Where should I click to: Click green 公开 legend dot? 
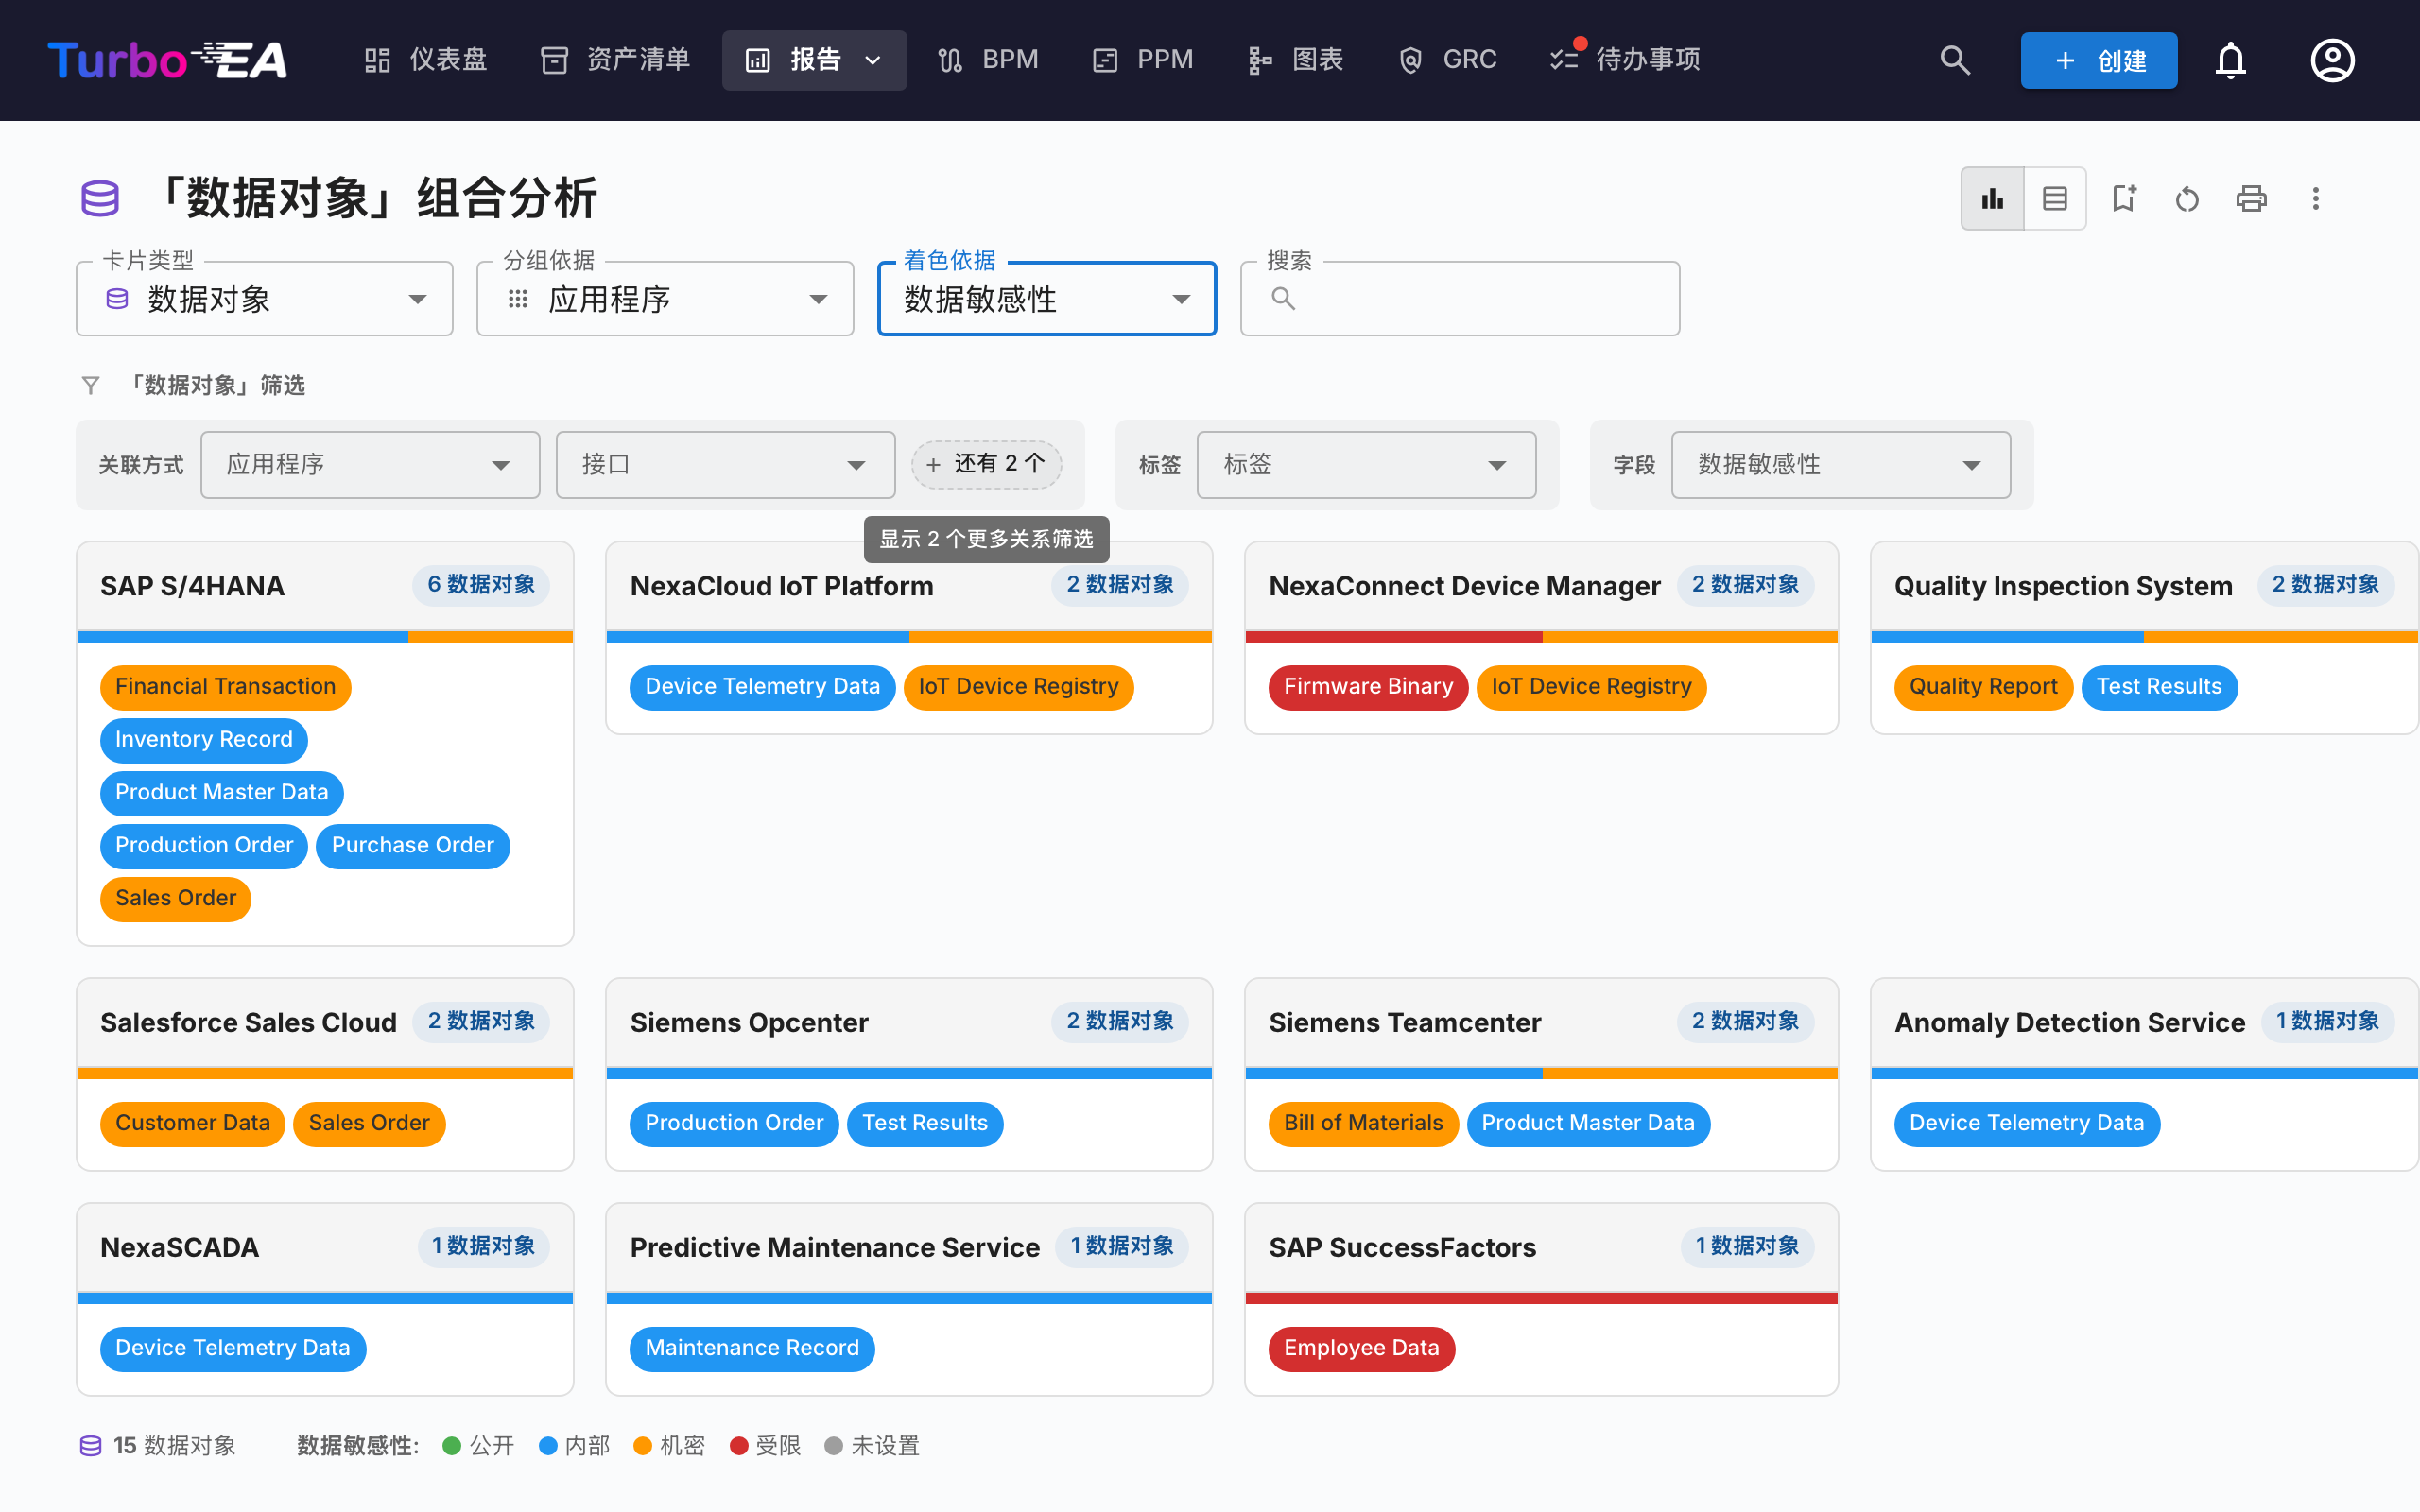tap(451, 1446)
